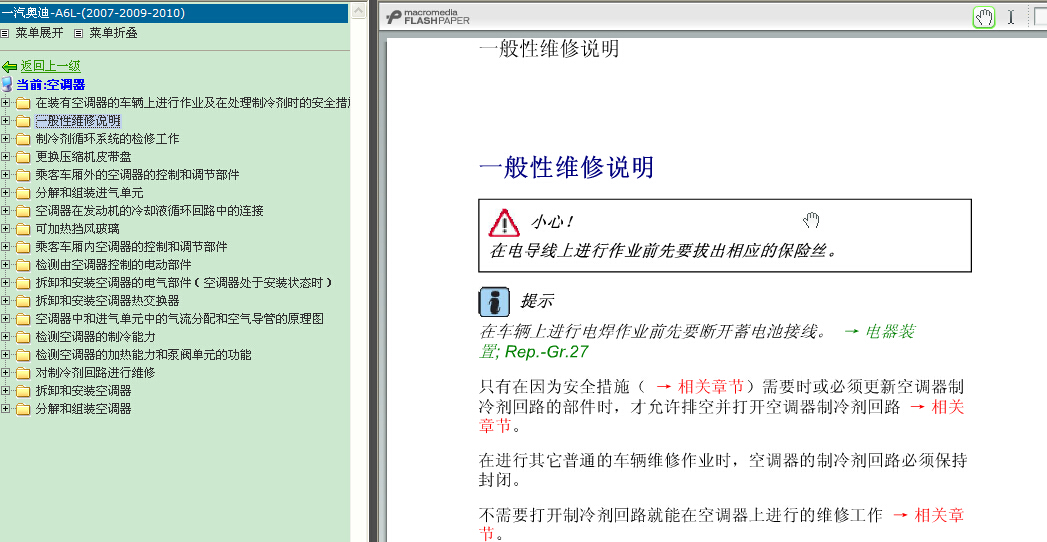Go back via 返回上一级 link

51,66
